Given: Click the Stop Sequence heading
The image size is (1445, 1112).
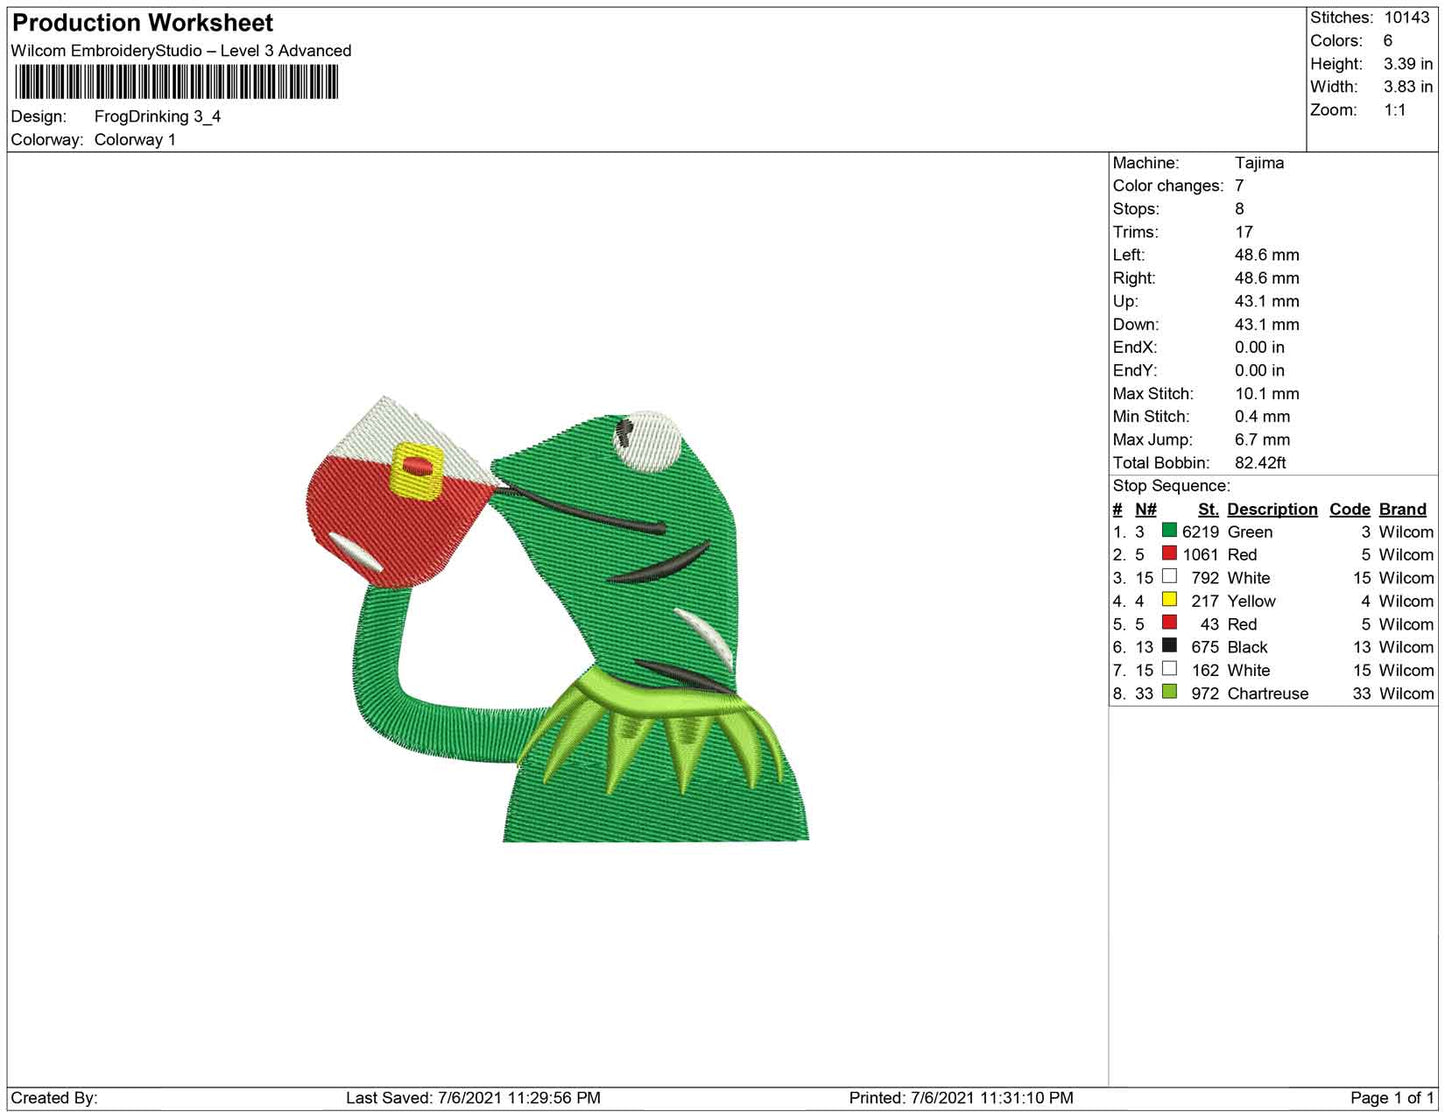Looking at the screenshot, I should tap(1171, 485).
